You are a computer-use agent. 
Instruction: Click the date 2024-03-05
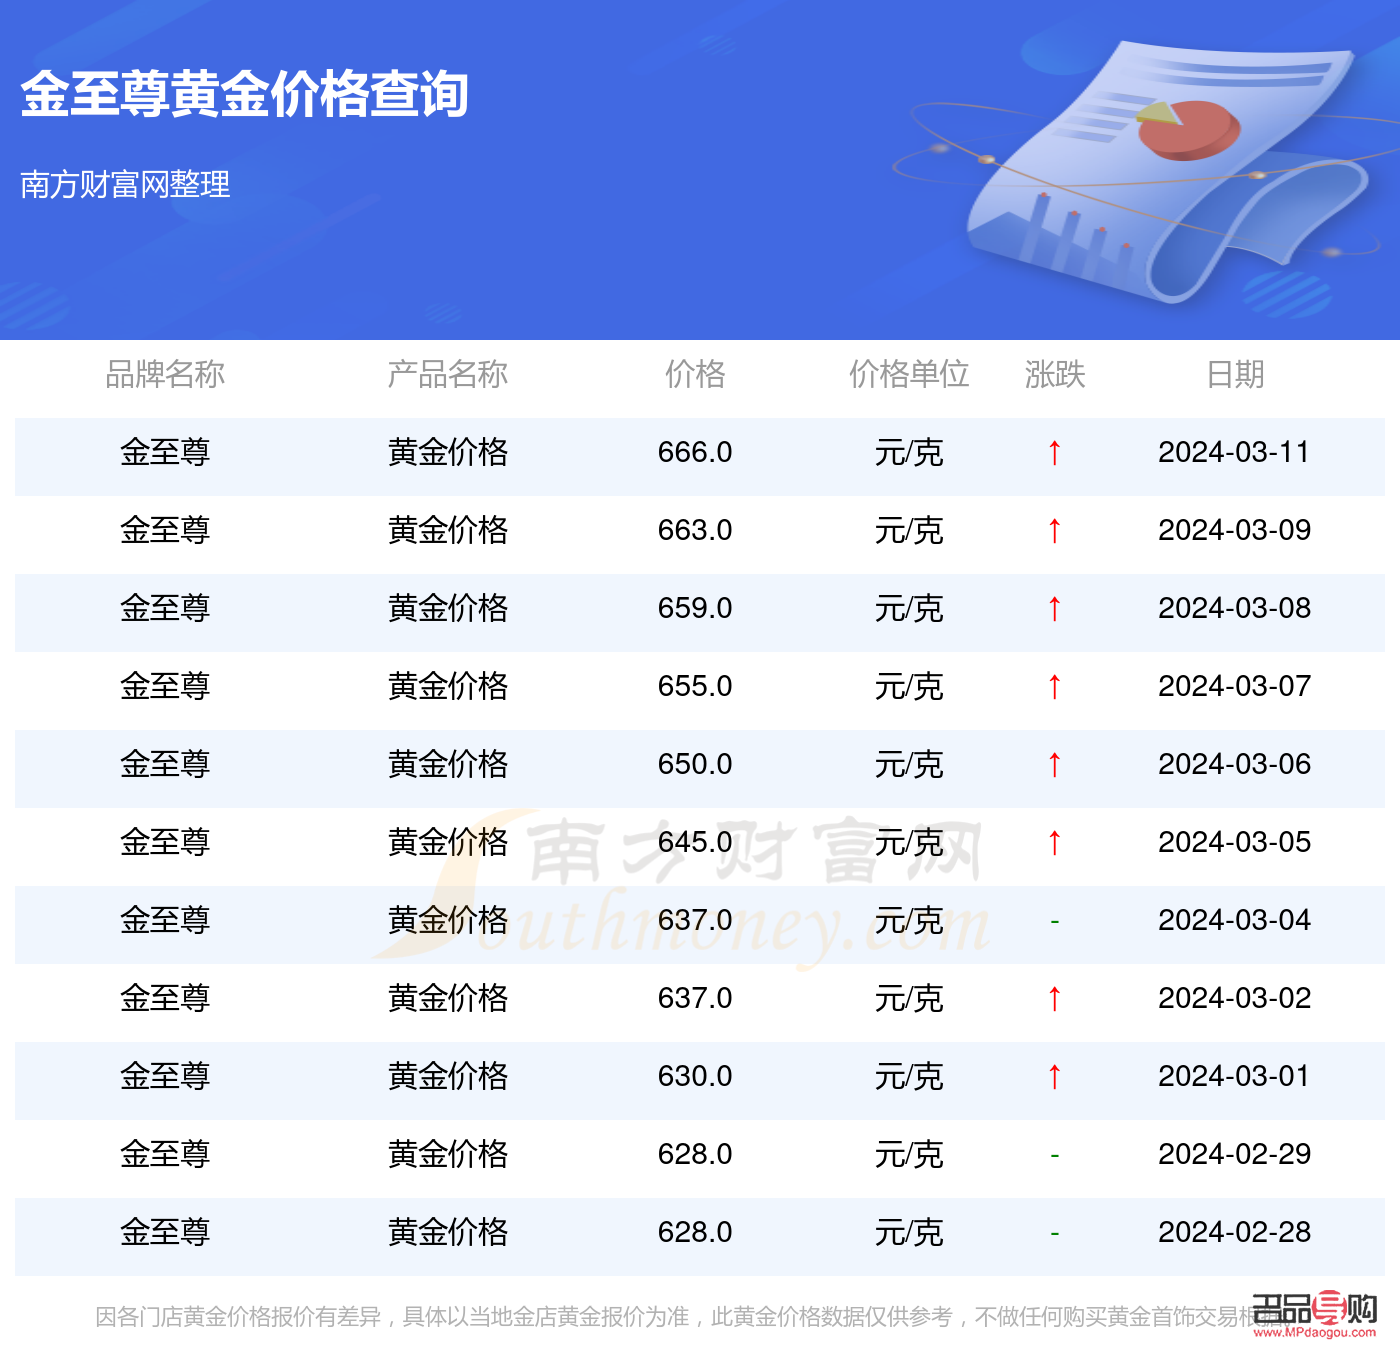pos(1234,842)
